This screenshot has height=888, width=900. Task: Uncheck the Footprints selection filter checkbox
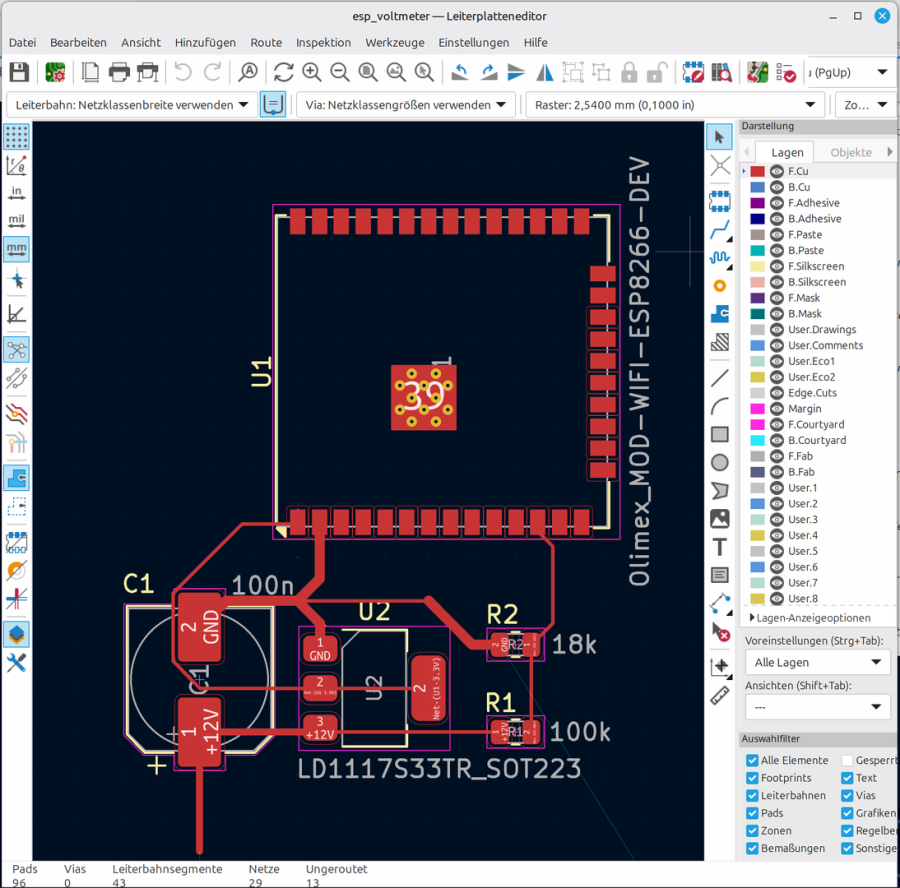coord(752,778)
